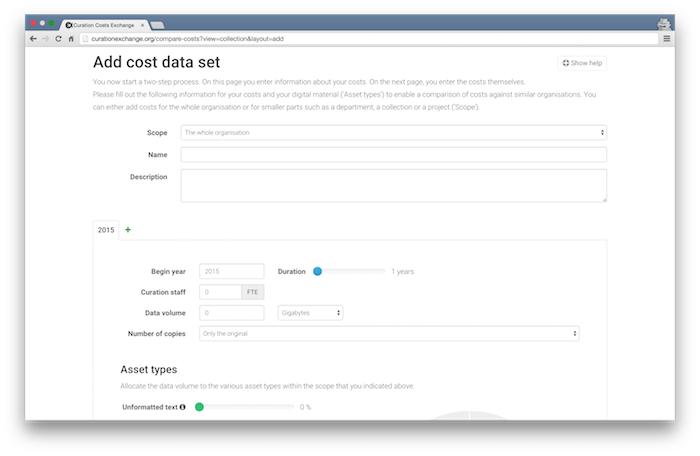
Task: Click the Show help button
Action: (582, 63)
